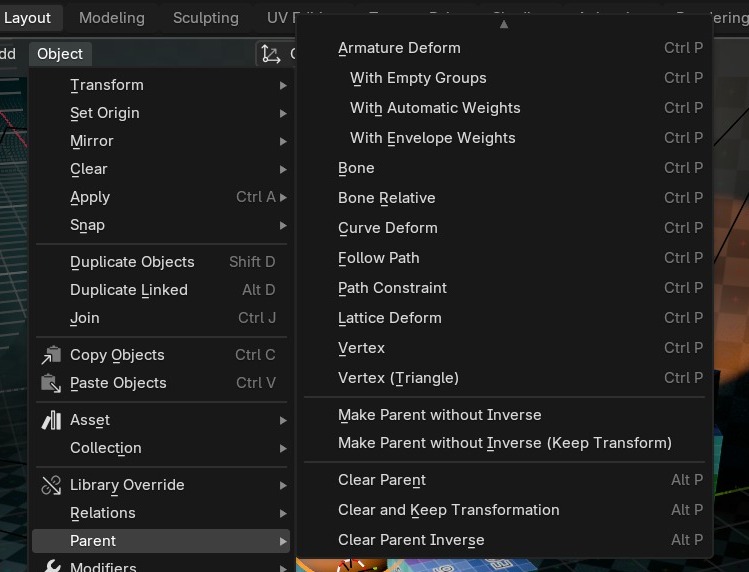Open the Modifiers submenu entry
The width and height of the screenshot is (749, 572).
pyautogui.click(x=161, y=566)
